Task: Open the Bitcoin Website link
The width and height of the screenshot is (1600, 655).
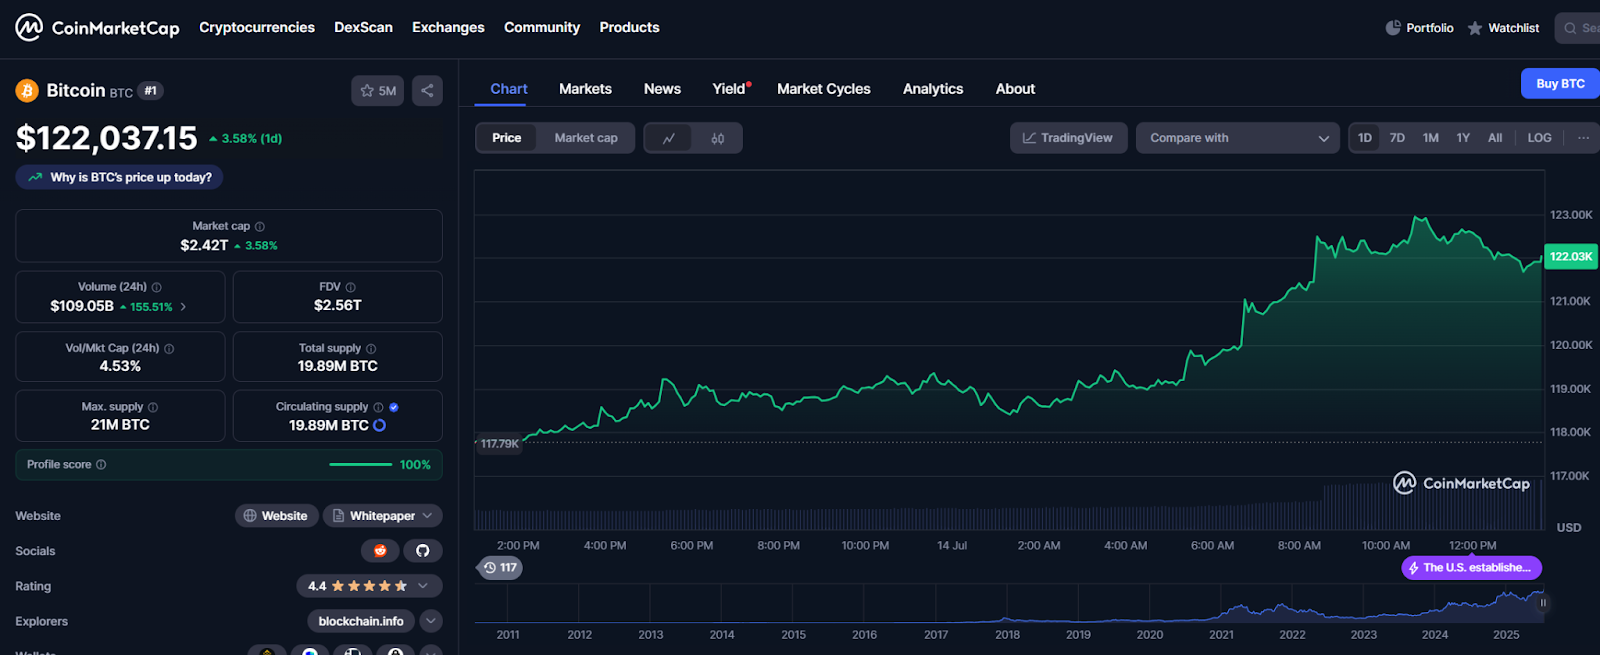Action: [x=277, y=516]
